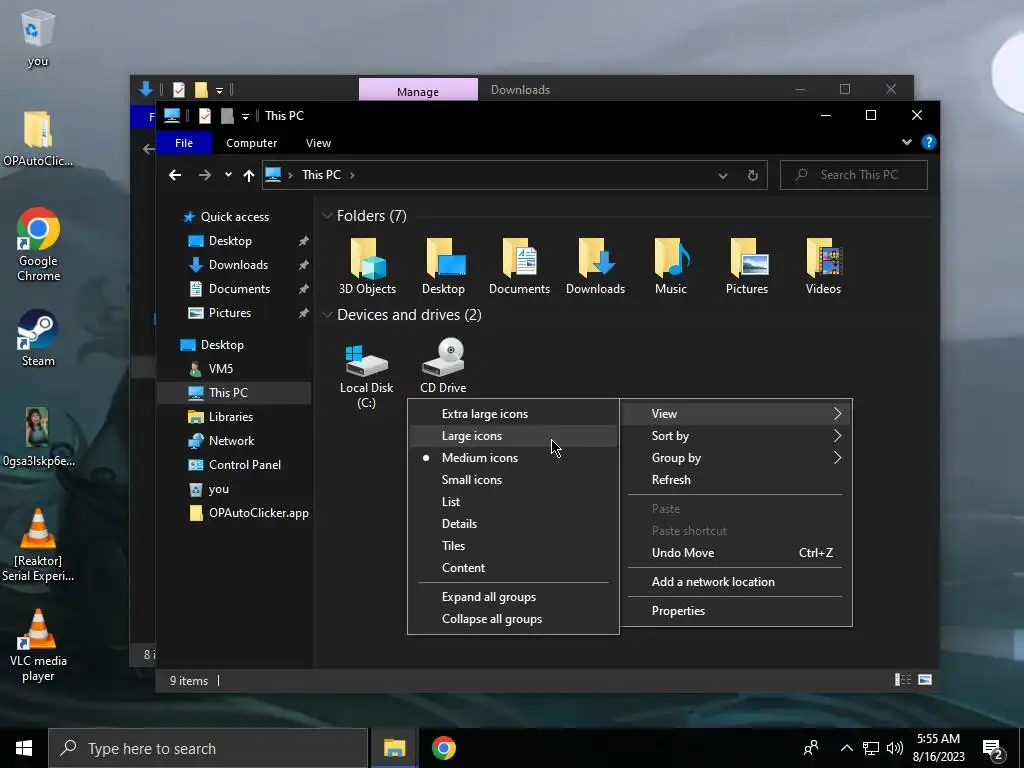The width and height of the screenshot is (1024, 768).
Task: Click Expand all groups
Action: (513, 597)
